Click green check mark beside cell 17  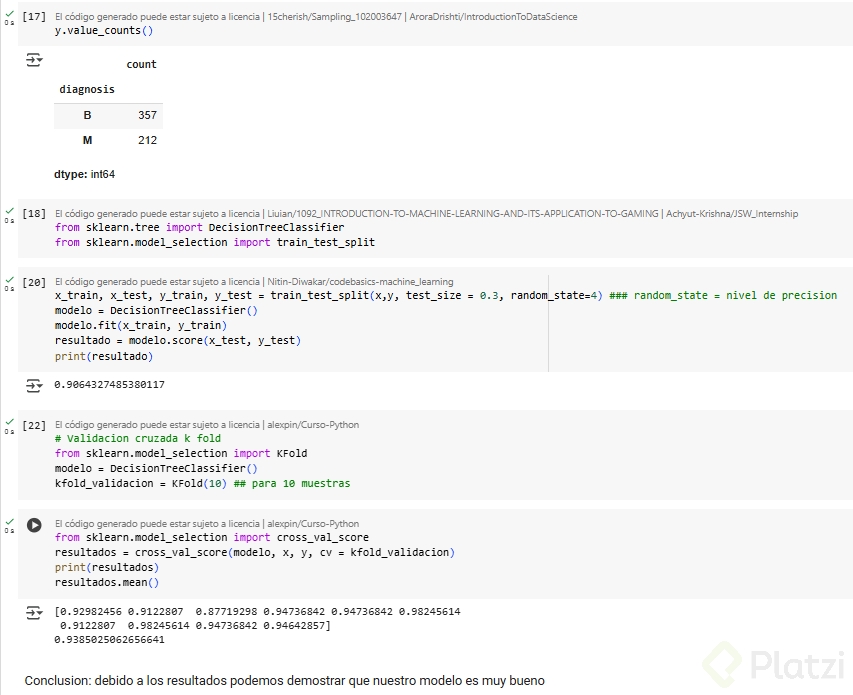point(9,16)
